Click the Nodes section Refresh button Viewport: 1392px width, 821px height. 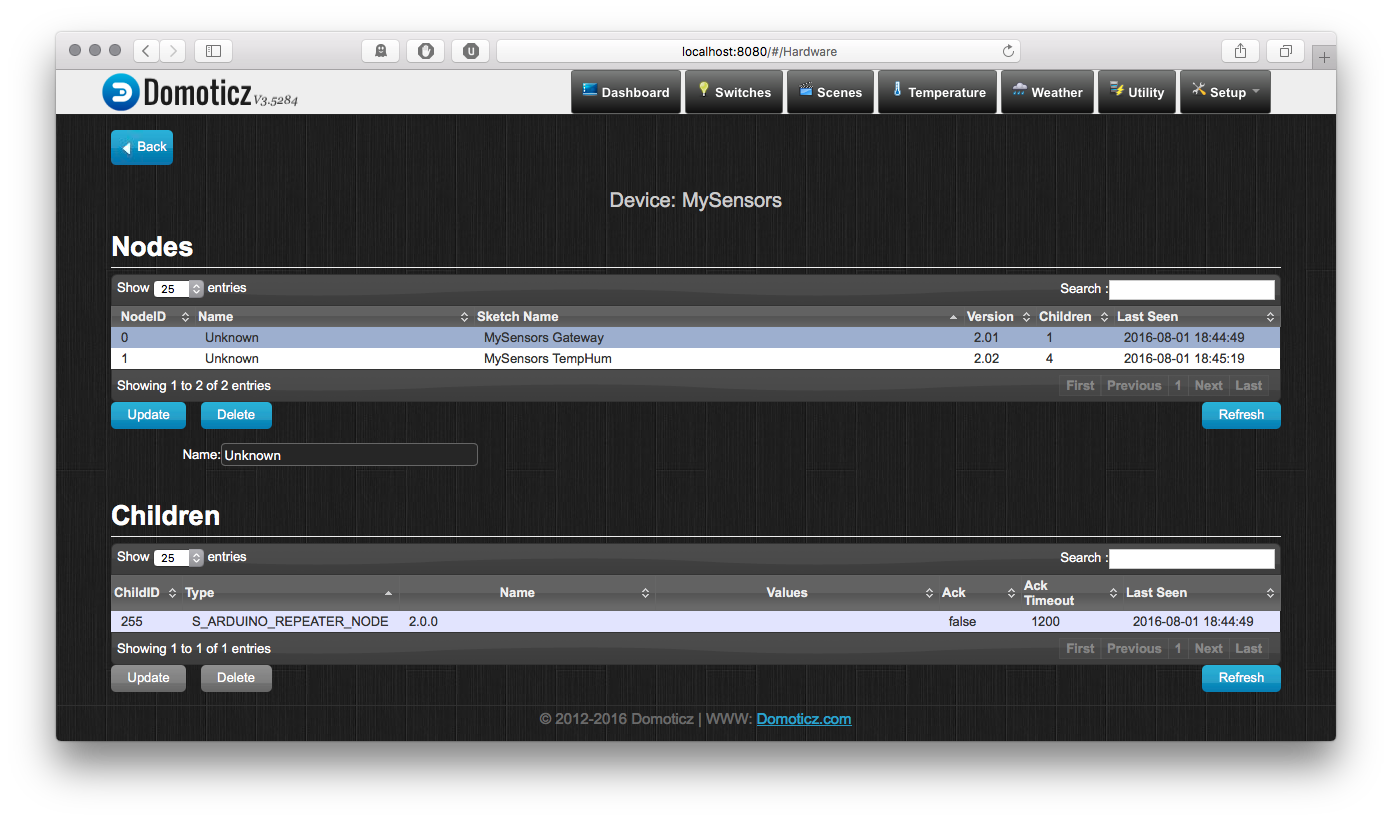[1241, 415]
